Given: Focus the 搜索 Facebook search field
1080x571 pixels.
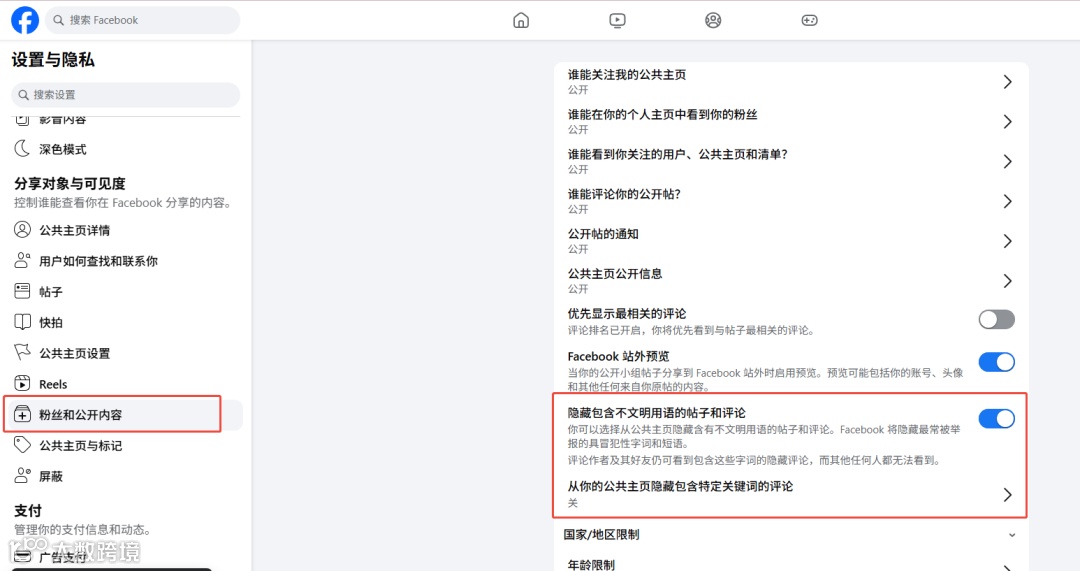Looking at the screenshot, I should (143, 20).
